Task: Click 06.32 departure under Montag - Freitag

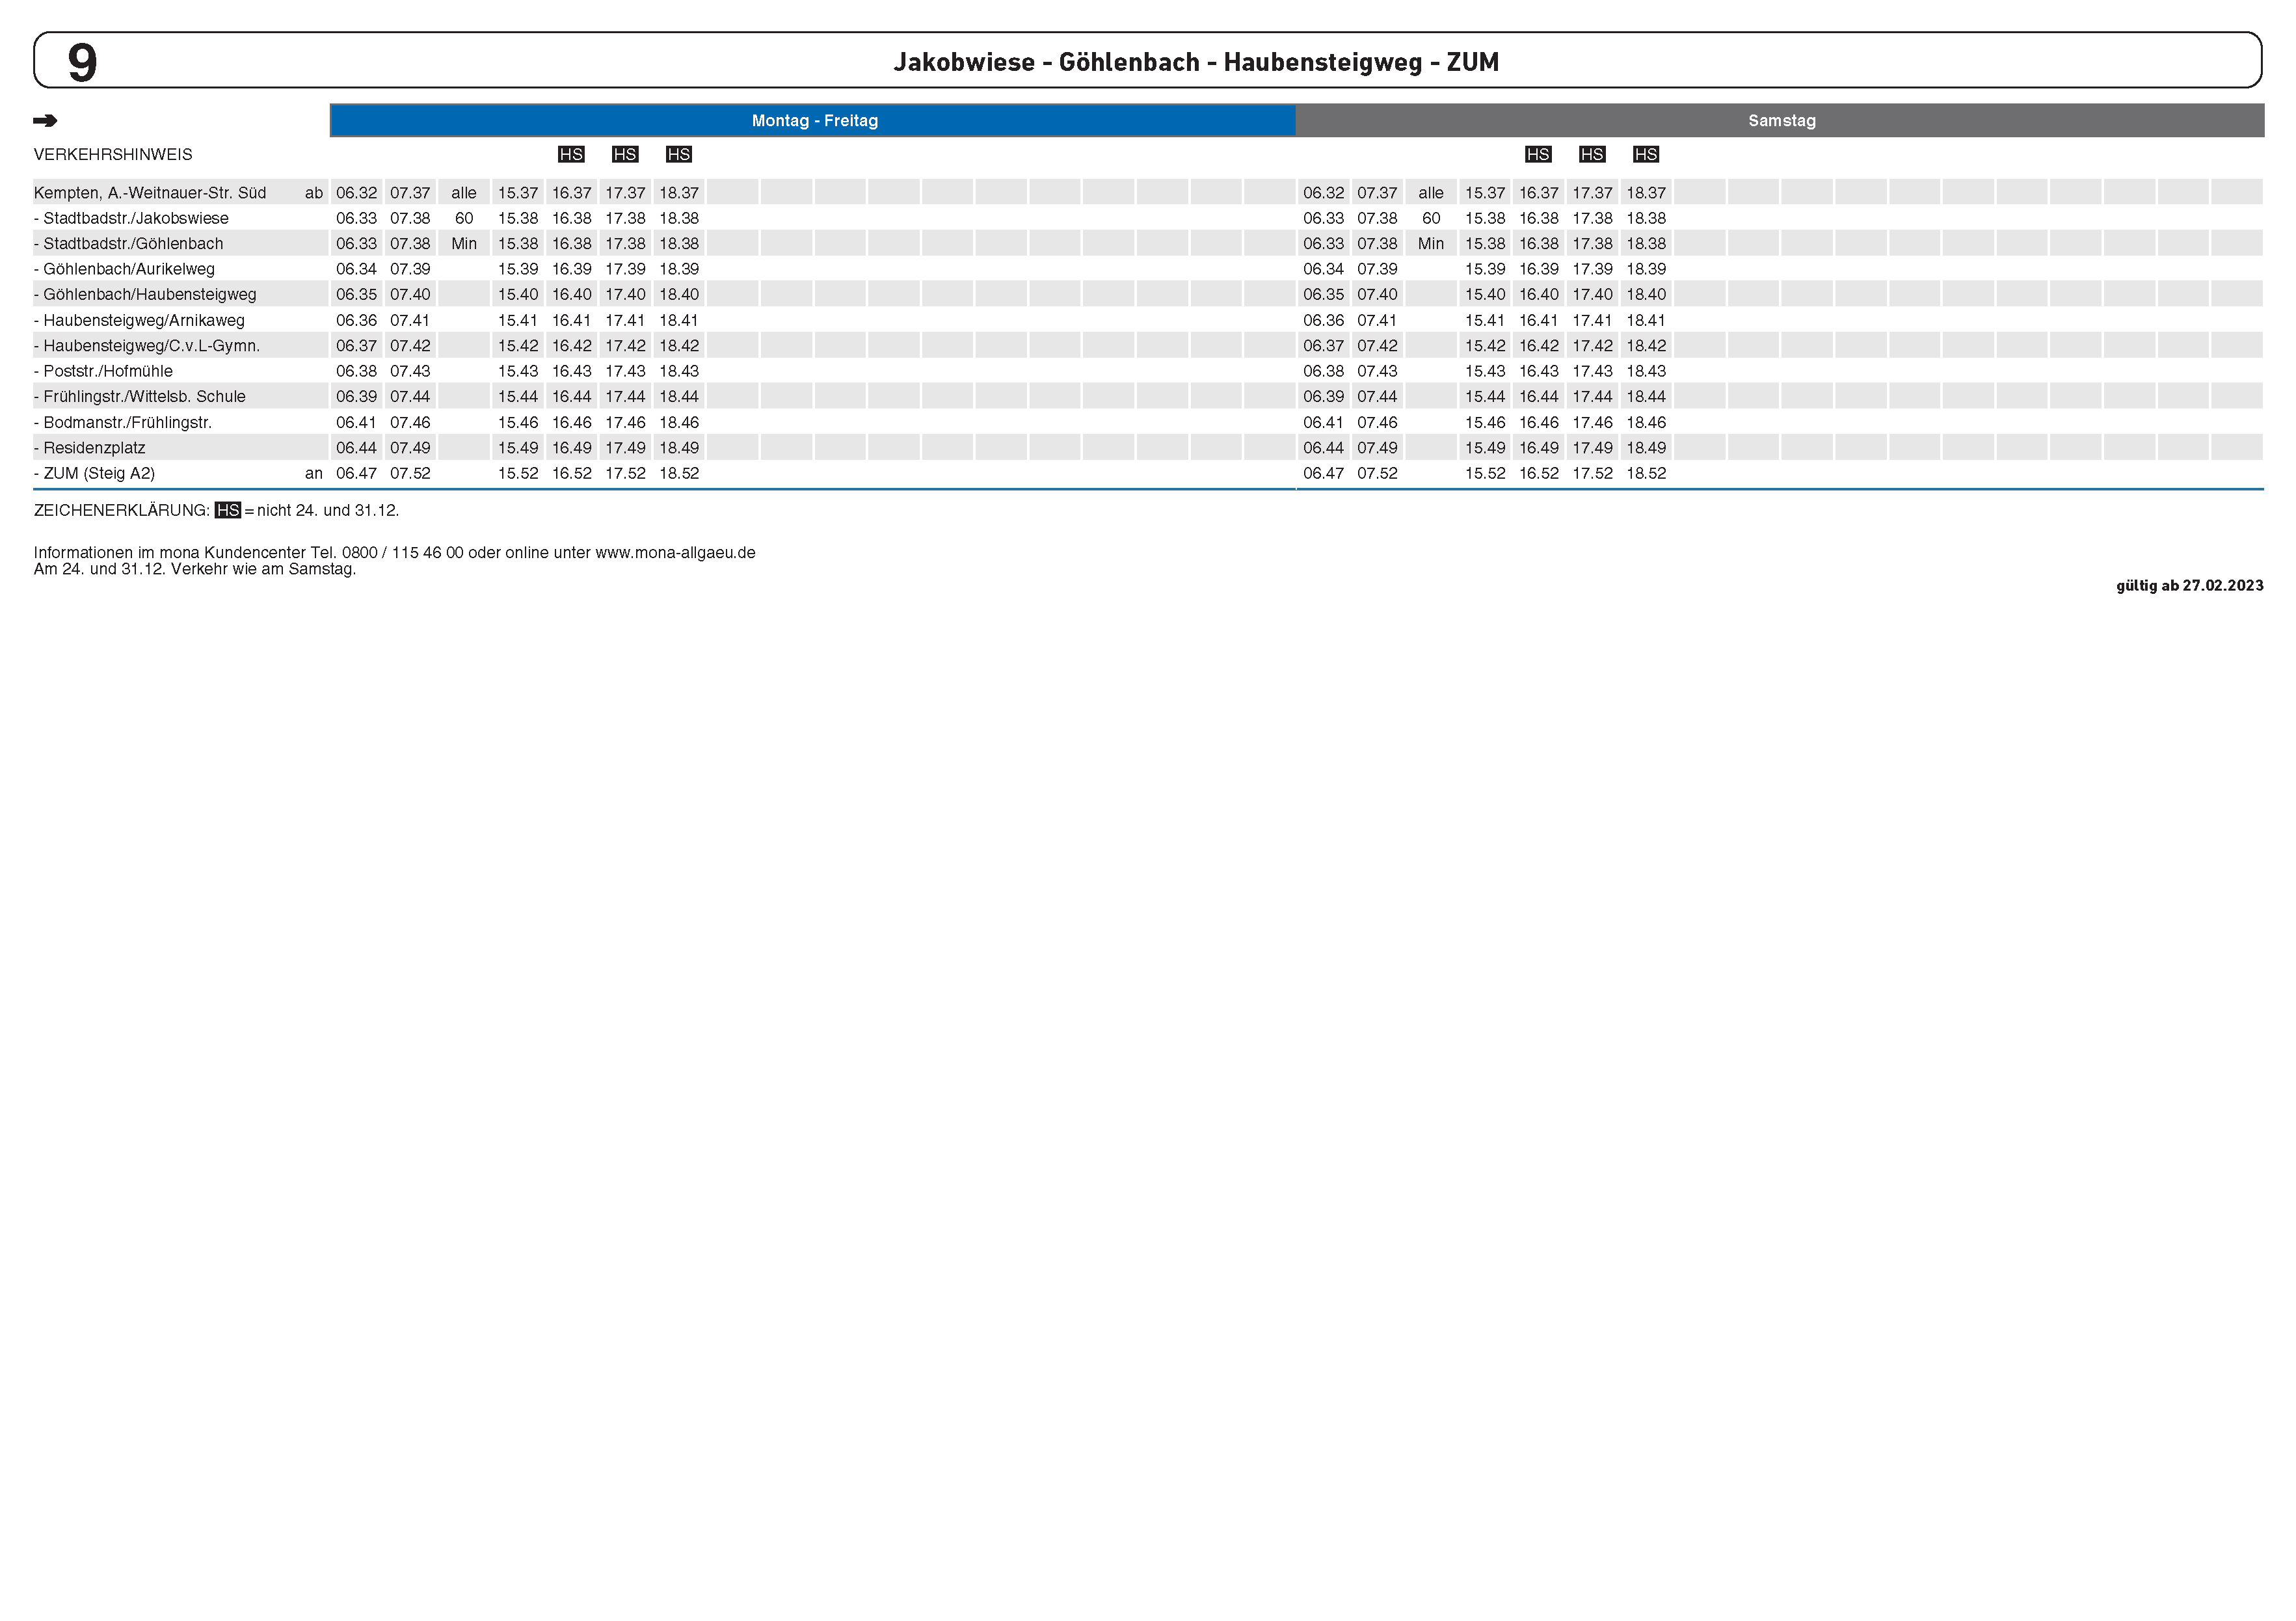Action: (x=356, y=193)
